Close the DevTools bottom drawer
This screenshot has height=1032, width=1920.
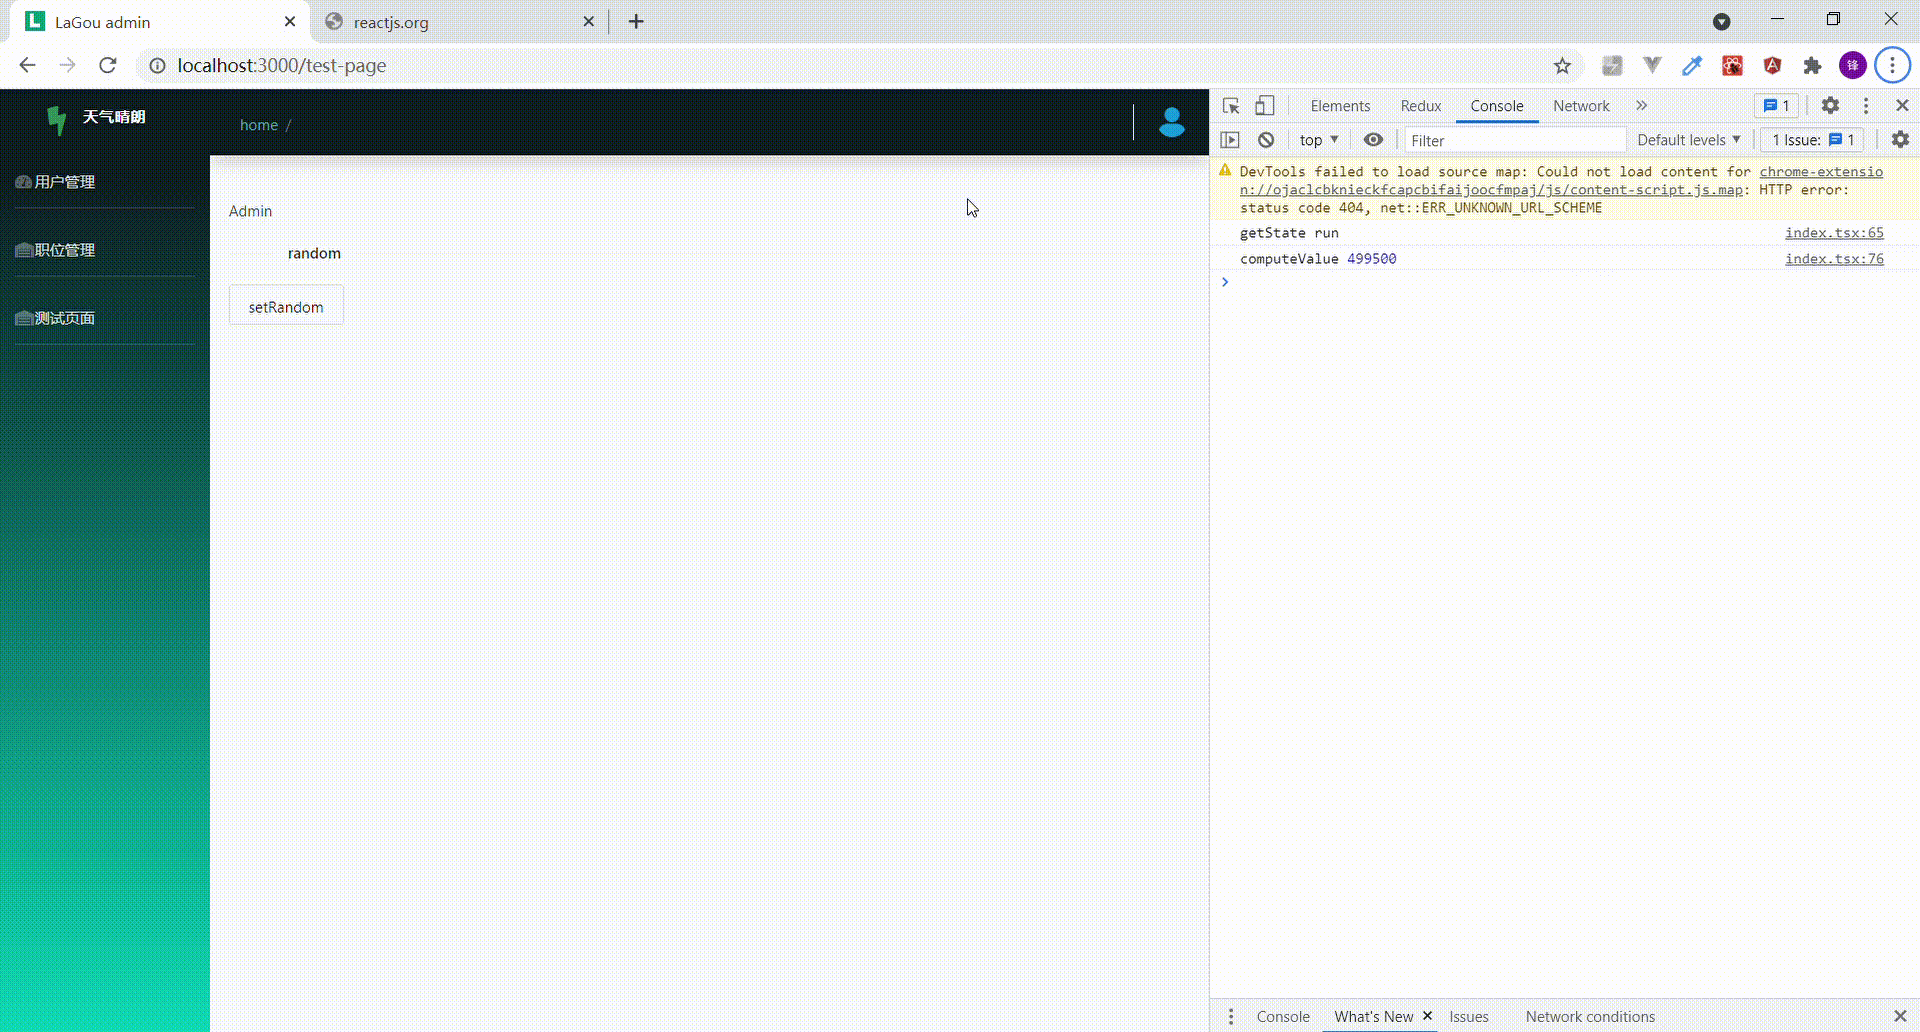click(1900, 1016)
